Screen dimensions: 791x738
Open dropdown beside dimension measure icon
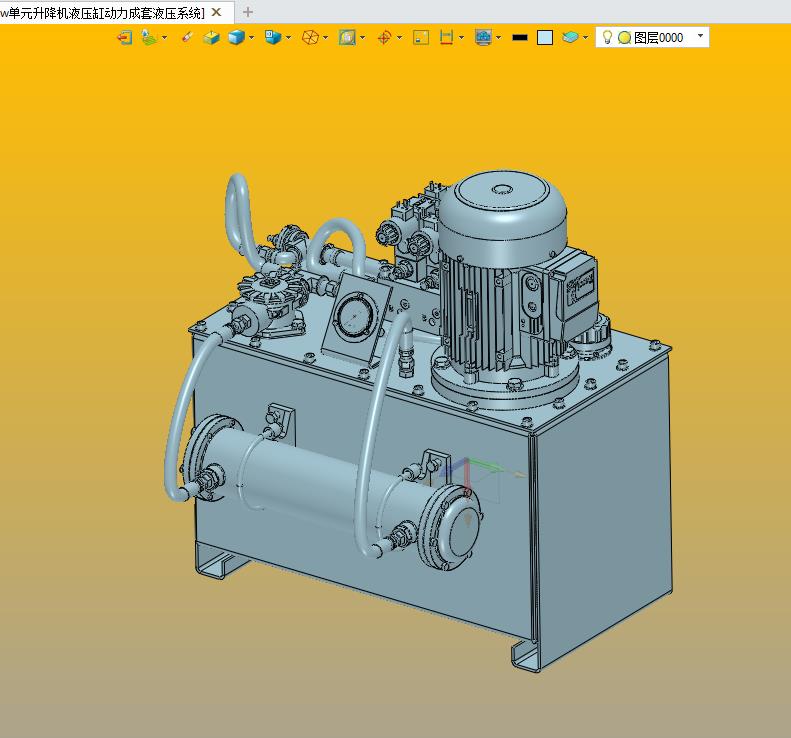(x=461, y=38)
